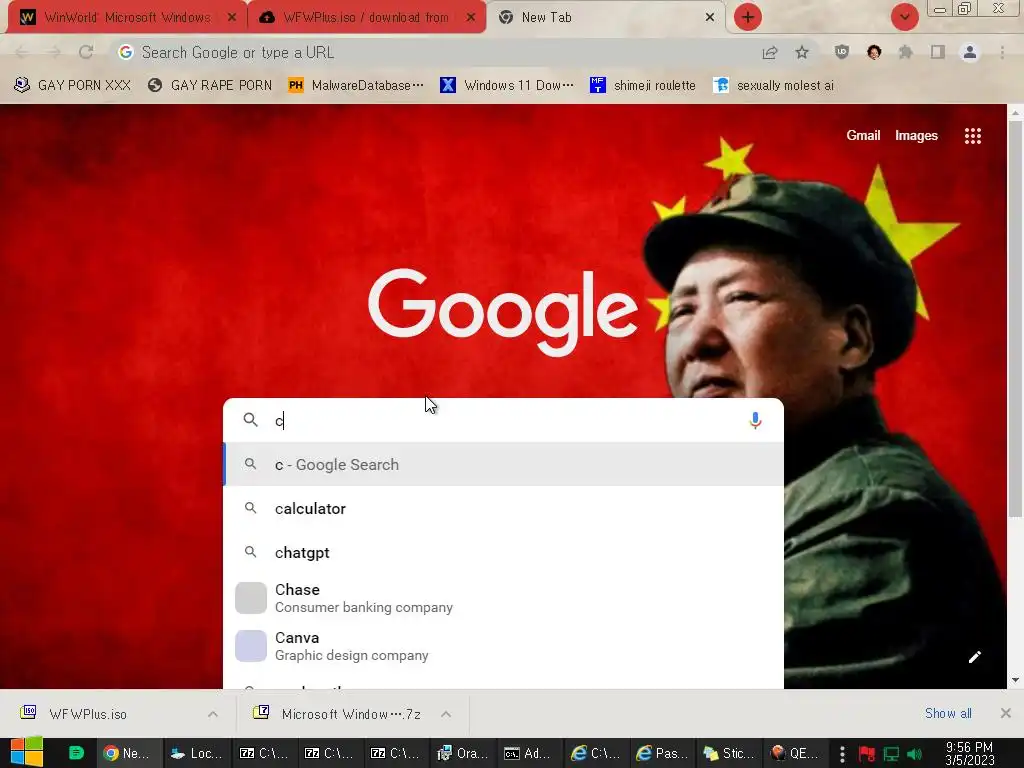This screenshot has height=768, width=1024.
Task: Switch to the 'Loc…' taskbar window
Action: click(x=196, y=753)
